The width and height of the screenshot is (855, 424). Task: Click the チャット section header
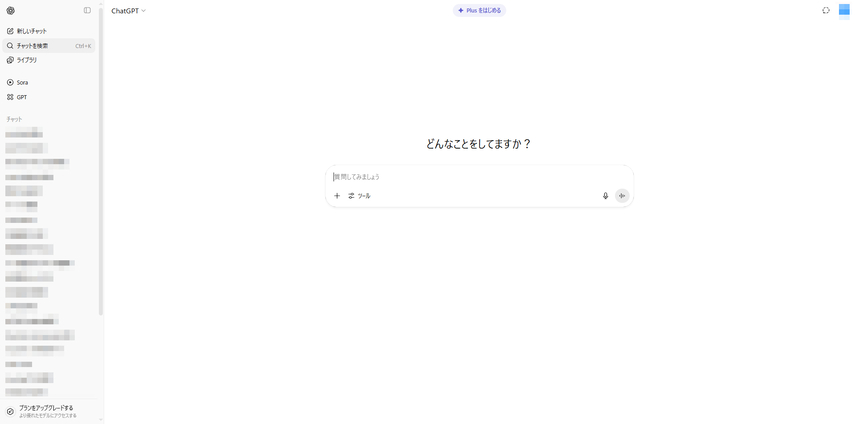pos(14,119)
